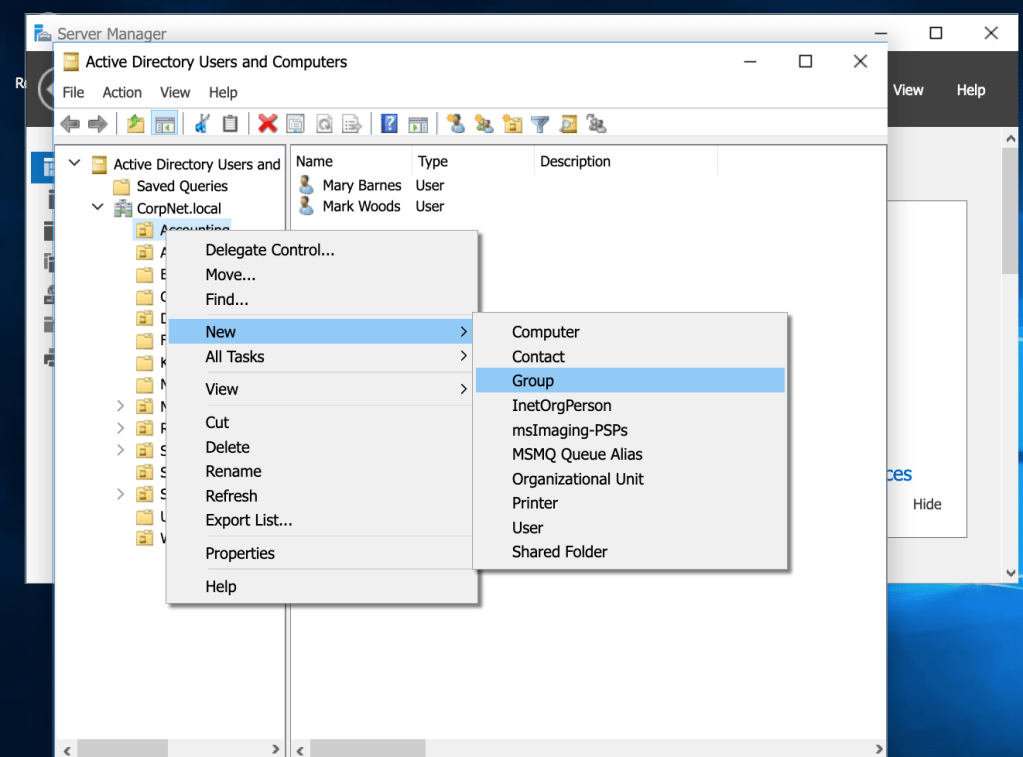This screenshot has width=1023, height=757.
Task: Collapse the Active Directory Users and Computers root
Action: 74,163
